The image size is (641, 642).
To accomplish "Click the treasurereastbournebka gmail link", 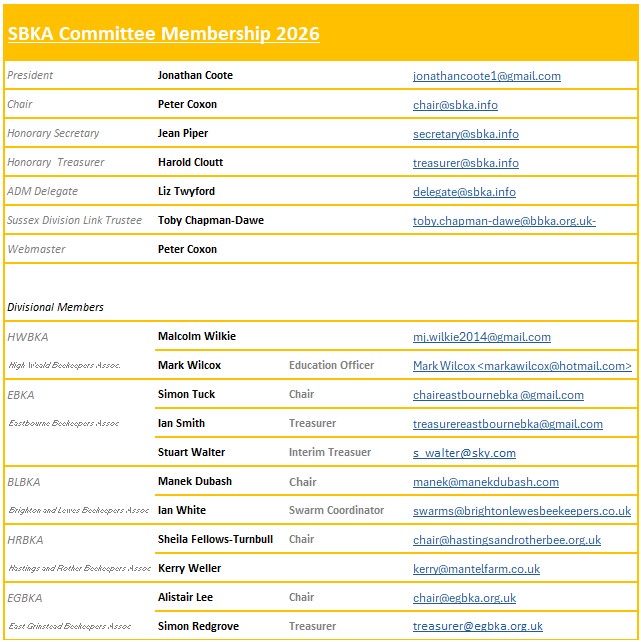I will (507, 424).
